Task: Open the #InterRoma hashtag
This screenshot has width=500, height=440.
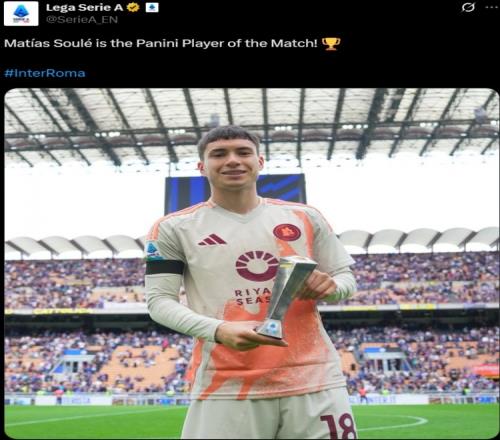Action: (45, 73)
